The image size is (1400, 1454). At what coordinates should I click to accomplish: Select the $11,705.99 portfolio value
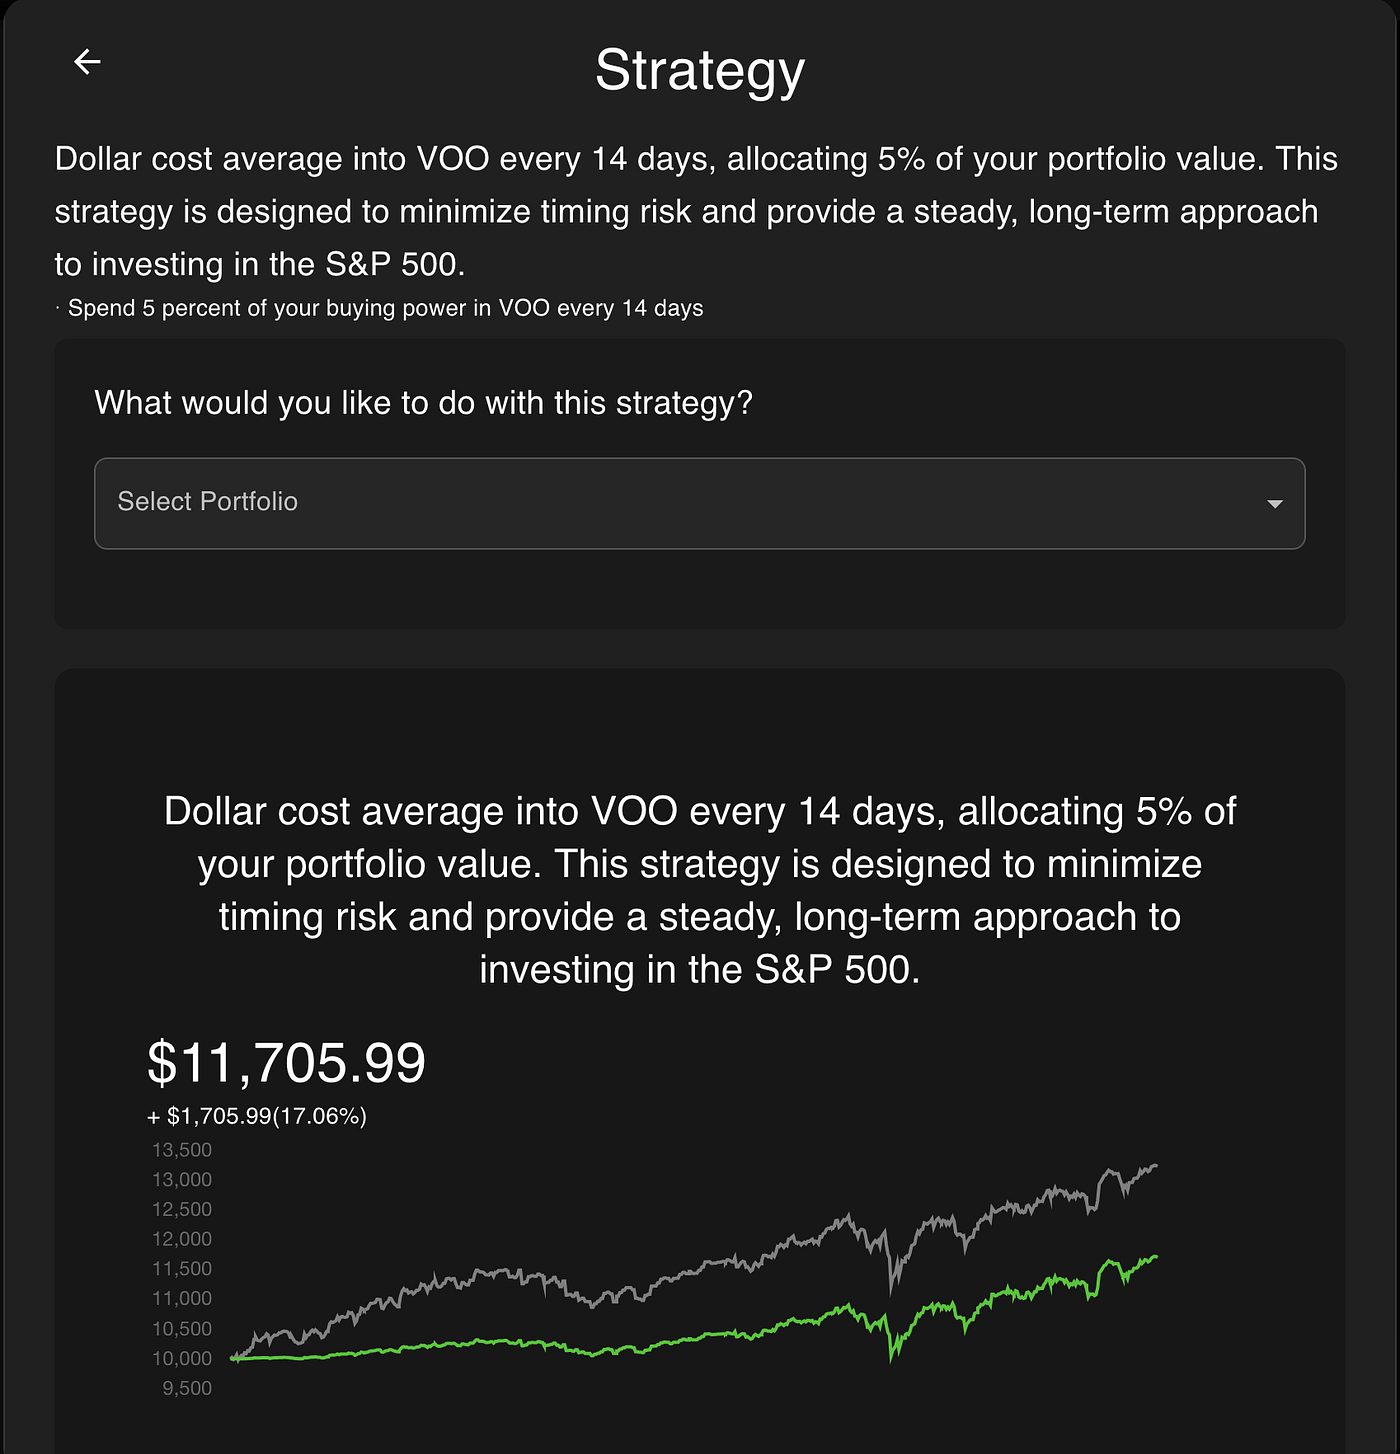[286, 1063]
